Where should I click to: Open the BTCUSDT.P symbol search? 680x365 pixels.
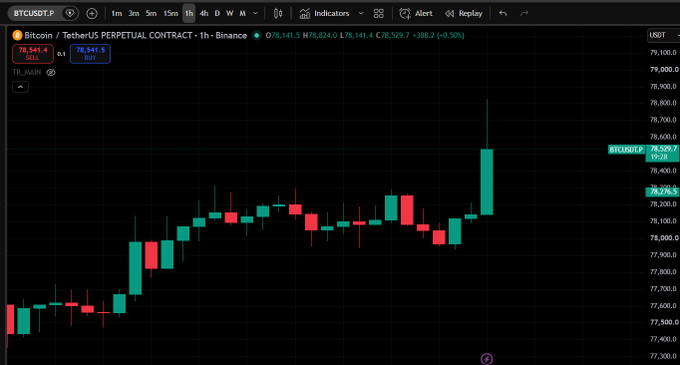coord(34,13)
